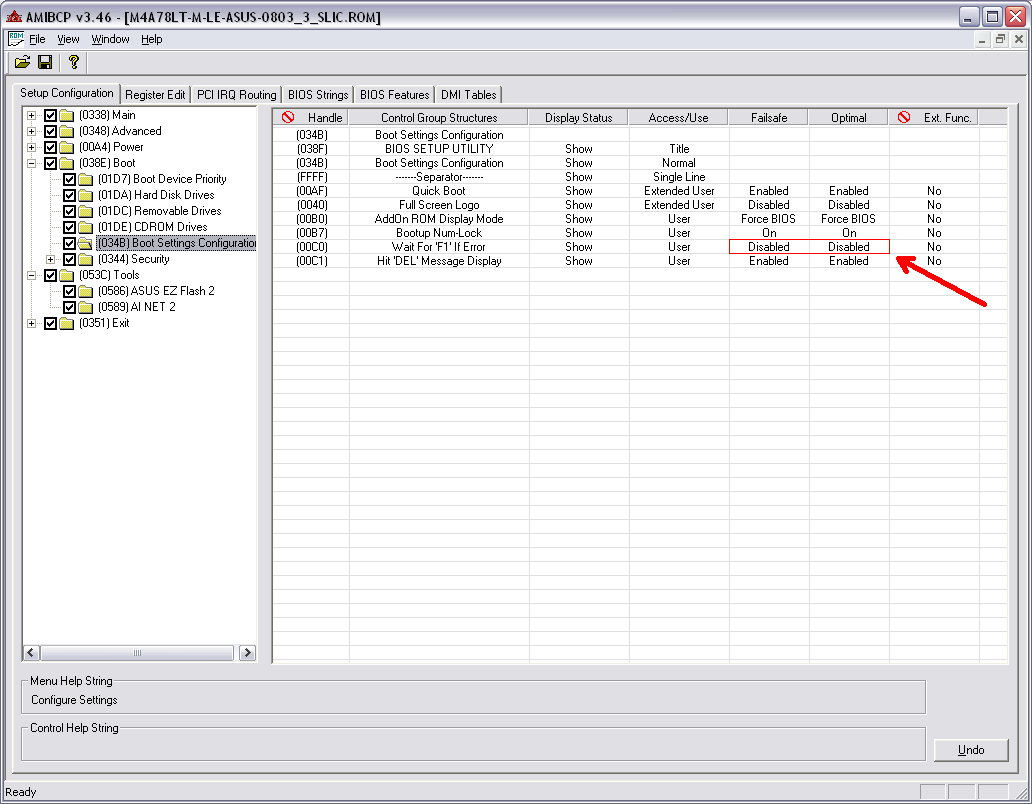Open the Help menu
The image size is (1032, 804).
pyautogui.click(x=151, y=39)
